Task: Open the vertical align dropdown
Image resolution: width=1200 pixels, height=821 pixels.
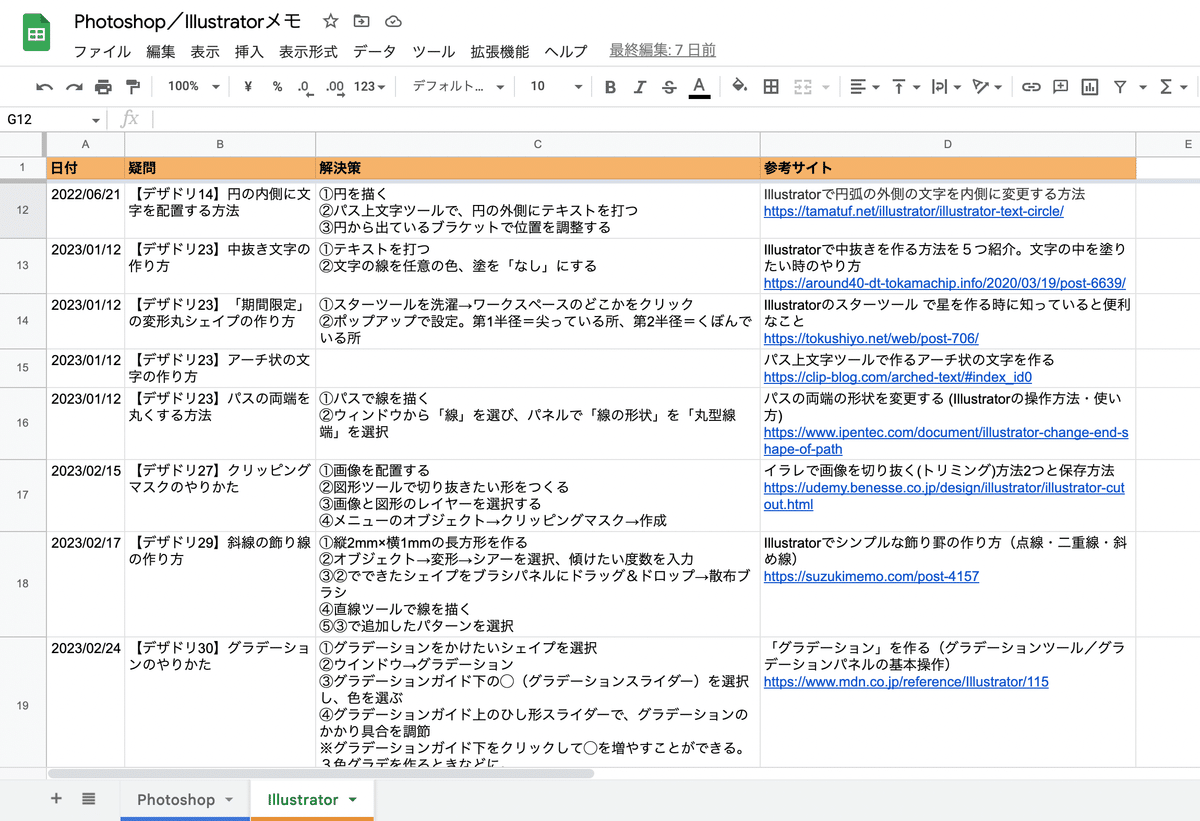Action: tap(905, 87)
